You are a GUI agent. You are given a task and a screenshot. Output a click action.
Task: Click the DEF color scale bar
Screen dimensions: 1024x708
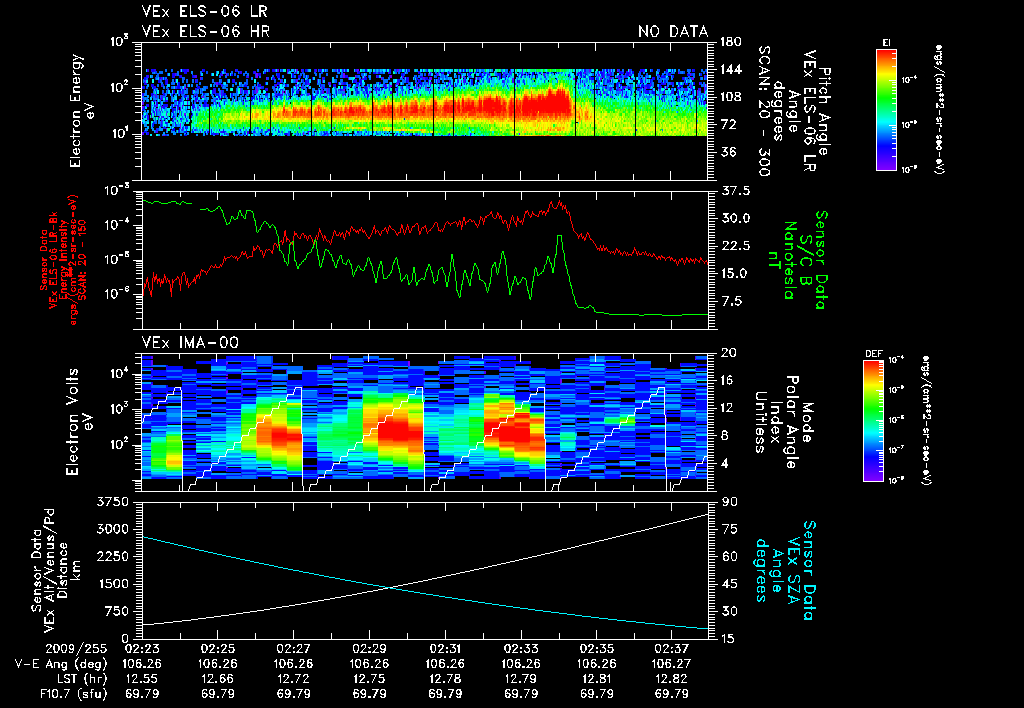(874, 421)
